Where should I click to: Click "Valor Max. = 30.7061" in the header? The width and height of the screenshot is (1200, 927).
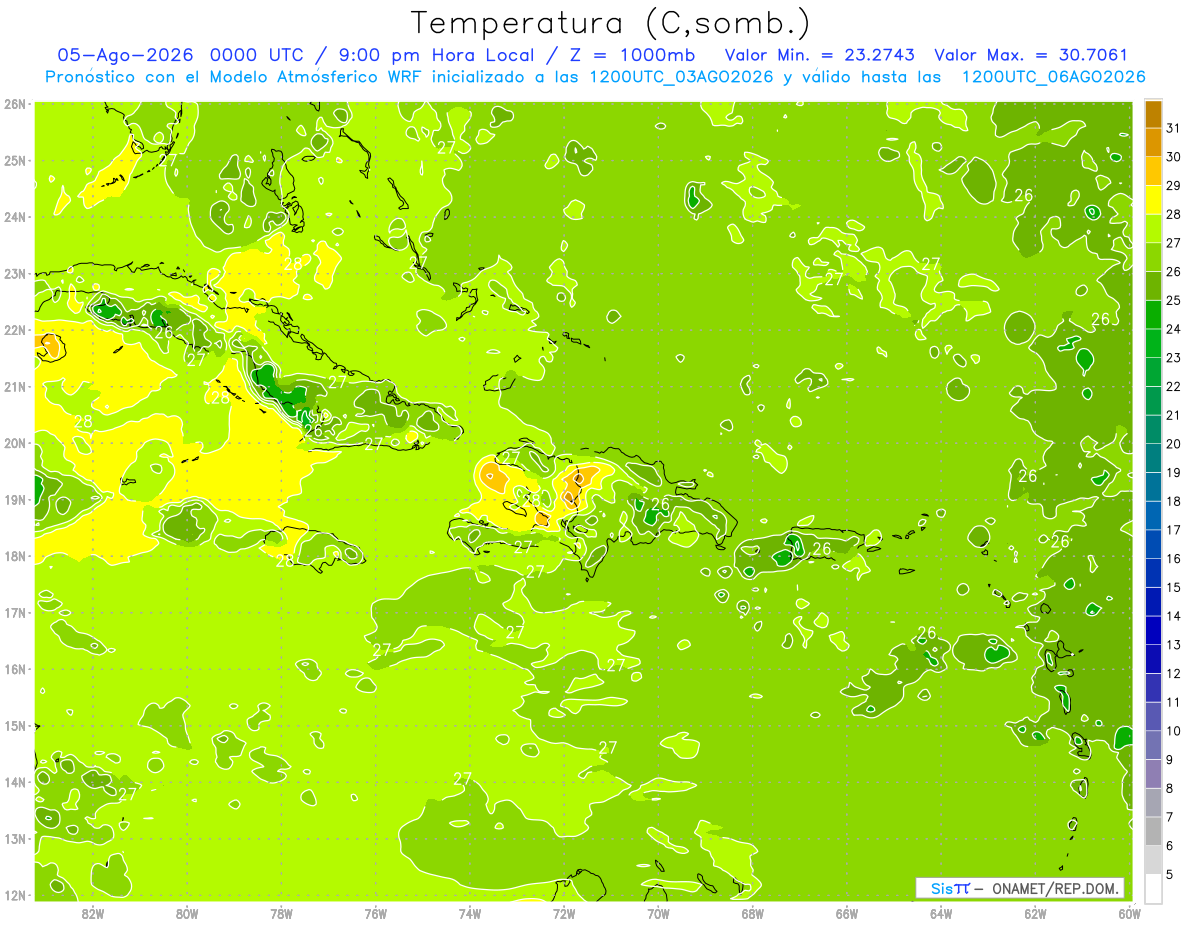pyautogui.click(x=1031, y=55)
